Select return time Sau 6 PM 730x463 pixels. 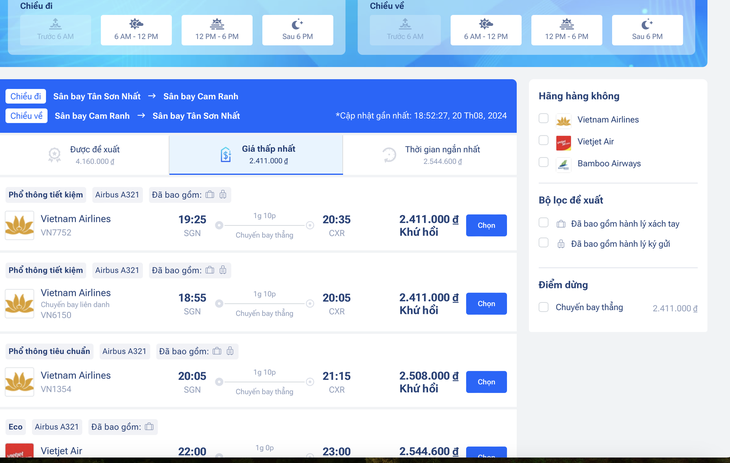647,30
